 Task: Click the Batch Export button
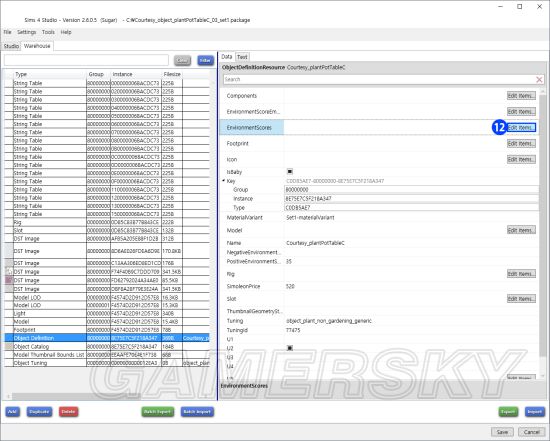click(157, 412)
